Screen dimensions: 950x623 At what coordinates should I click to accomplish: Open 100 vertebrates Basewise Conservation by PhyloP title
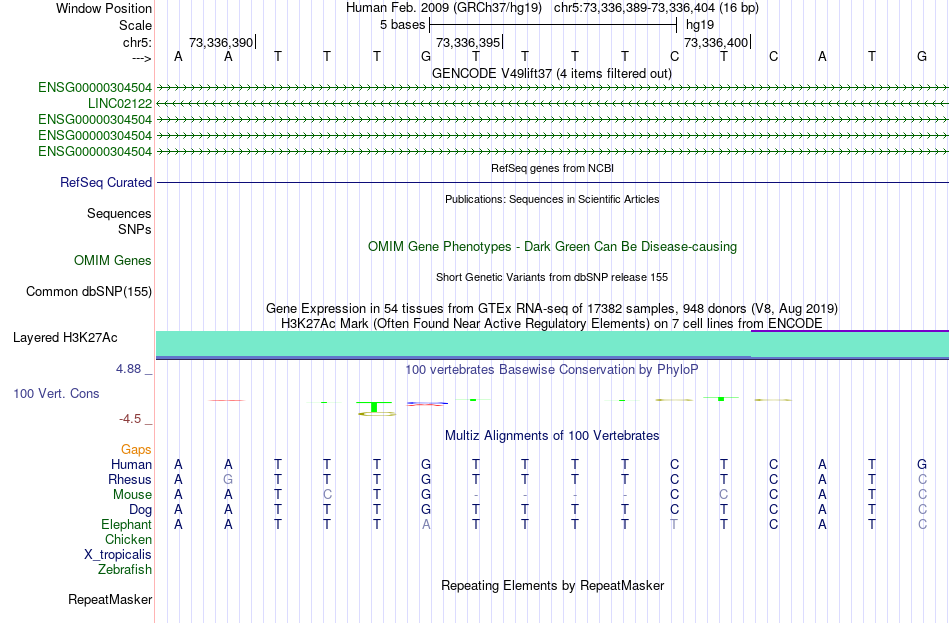[552, 370]
